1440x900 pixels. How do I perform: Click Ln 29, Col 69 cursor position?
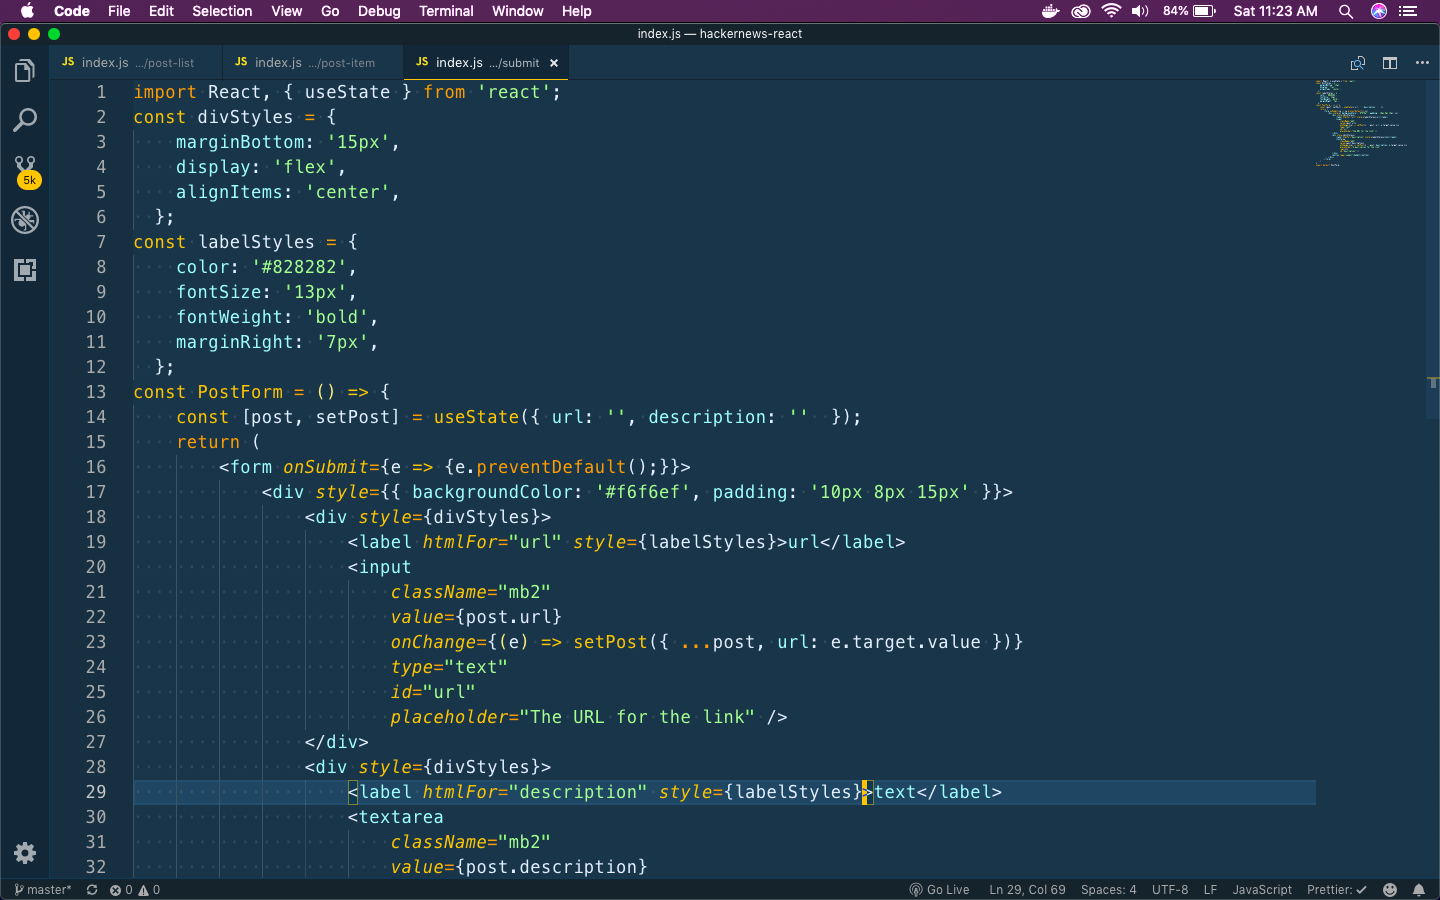point(1027,889)
